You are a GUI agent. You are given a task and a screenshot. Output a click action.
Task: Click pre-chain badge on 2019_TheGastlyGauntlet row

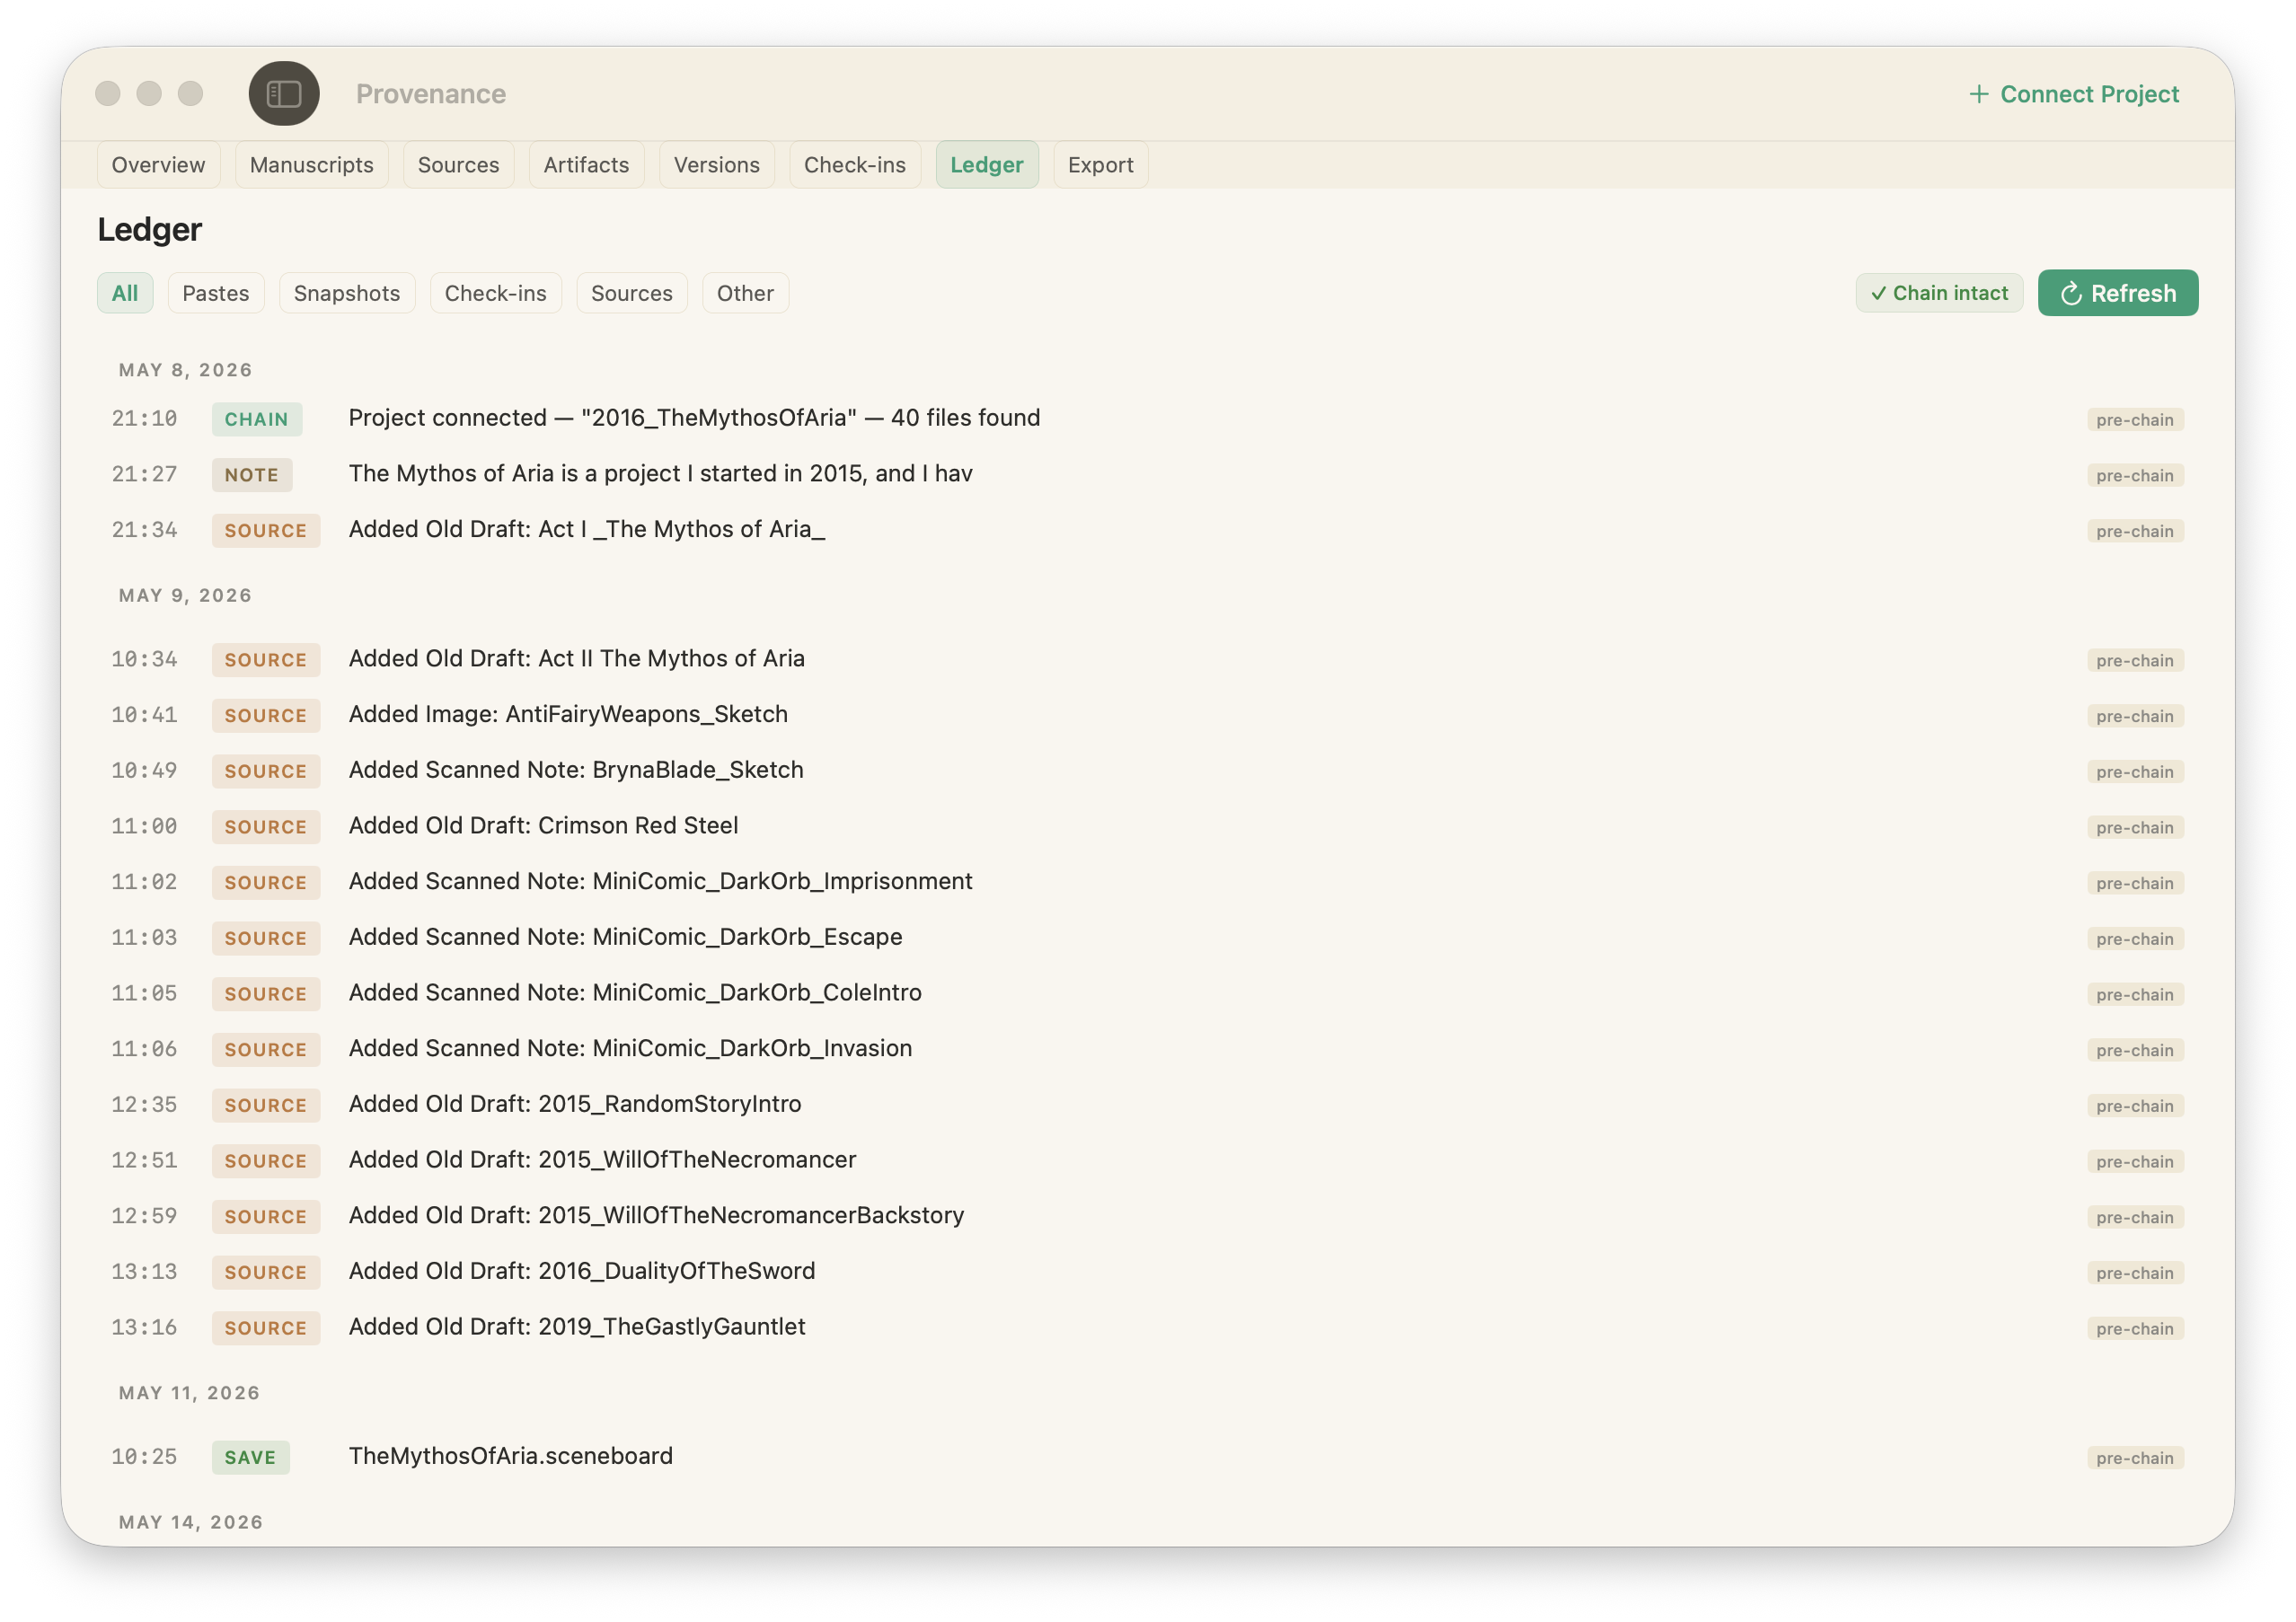click(x=2134, y=1329)
